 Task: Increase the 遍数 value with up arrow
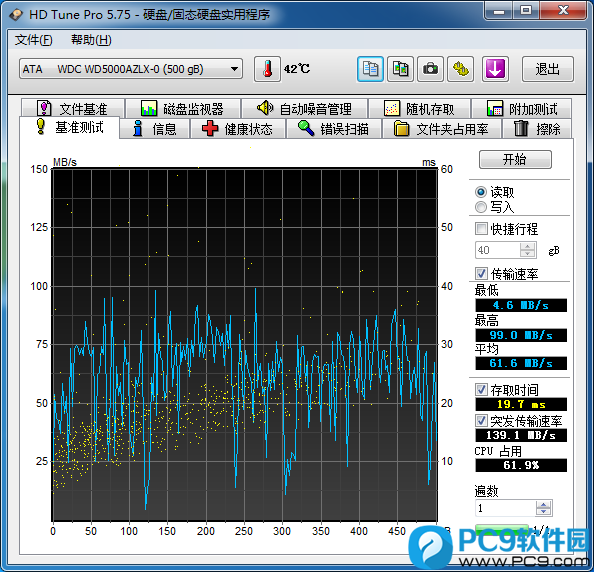point(544,504)
